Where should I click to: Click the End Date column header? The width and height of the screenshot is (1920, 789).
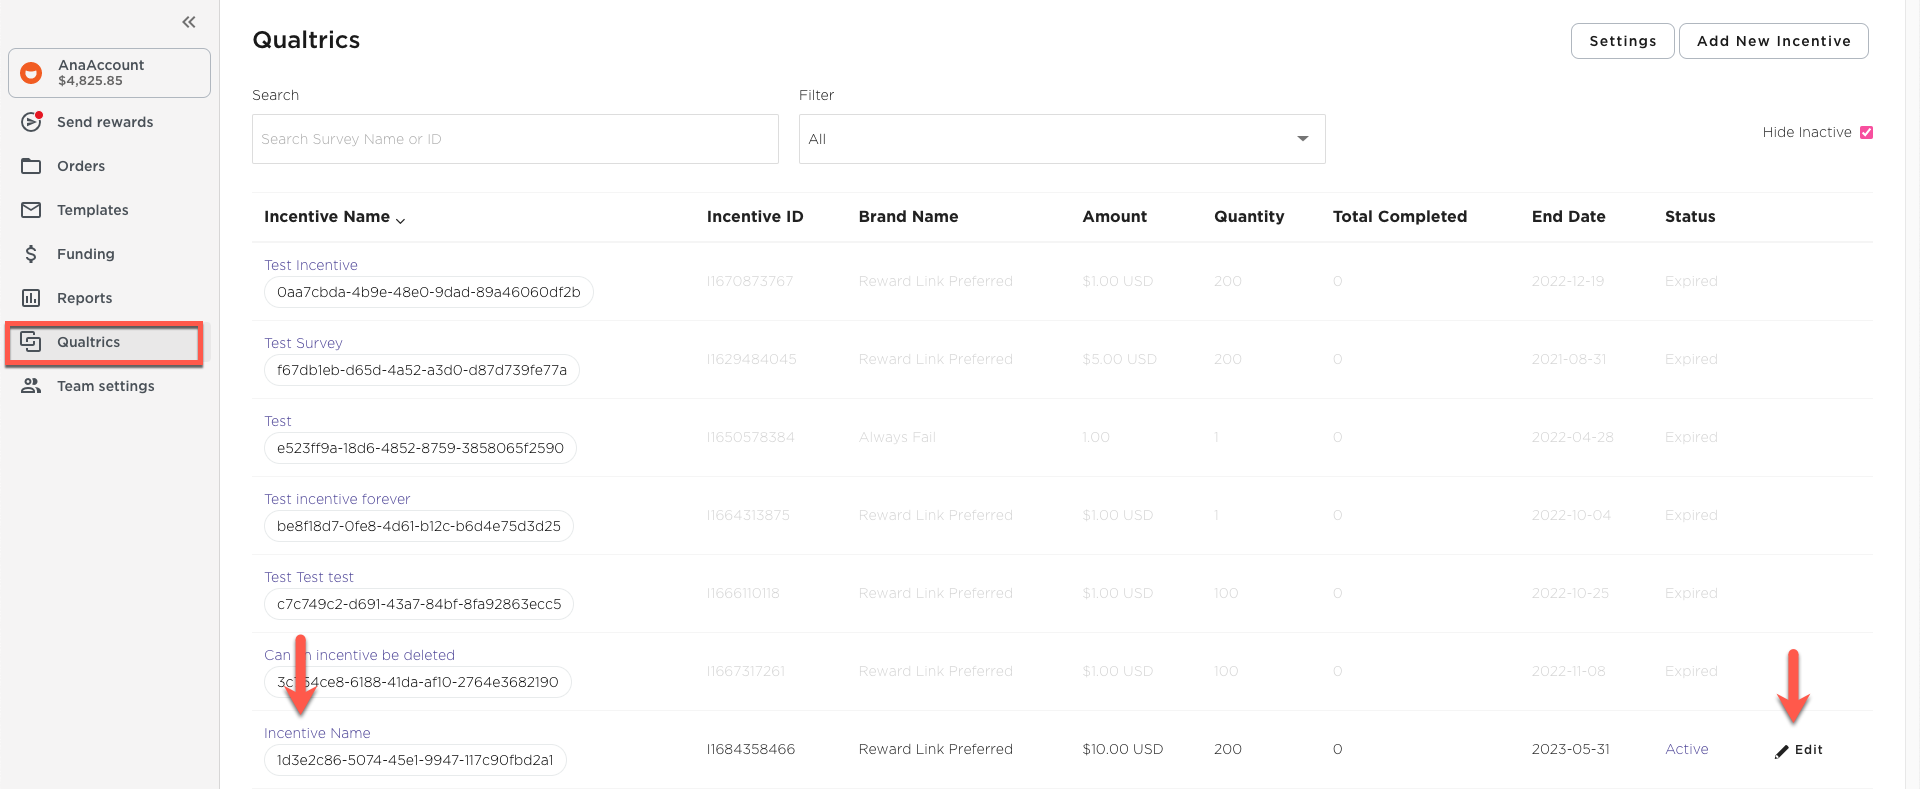[1569, 216]
